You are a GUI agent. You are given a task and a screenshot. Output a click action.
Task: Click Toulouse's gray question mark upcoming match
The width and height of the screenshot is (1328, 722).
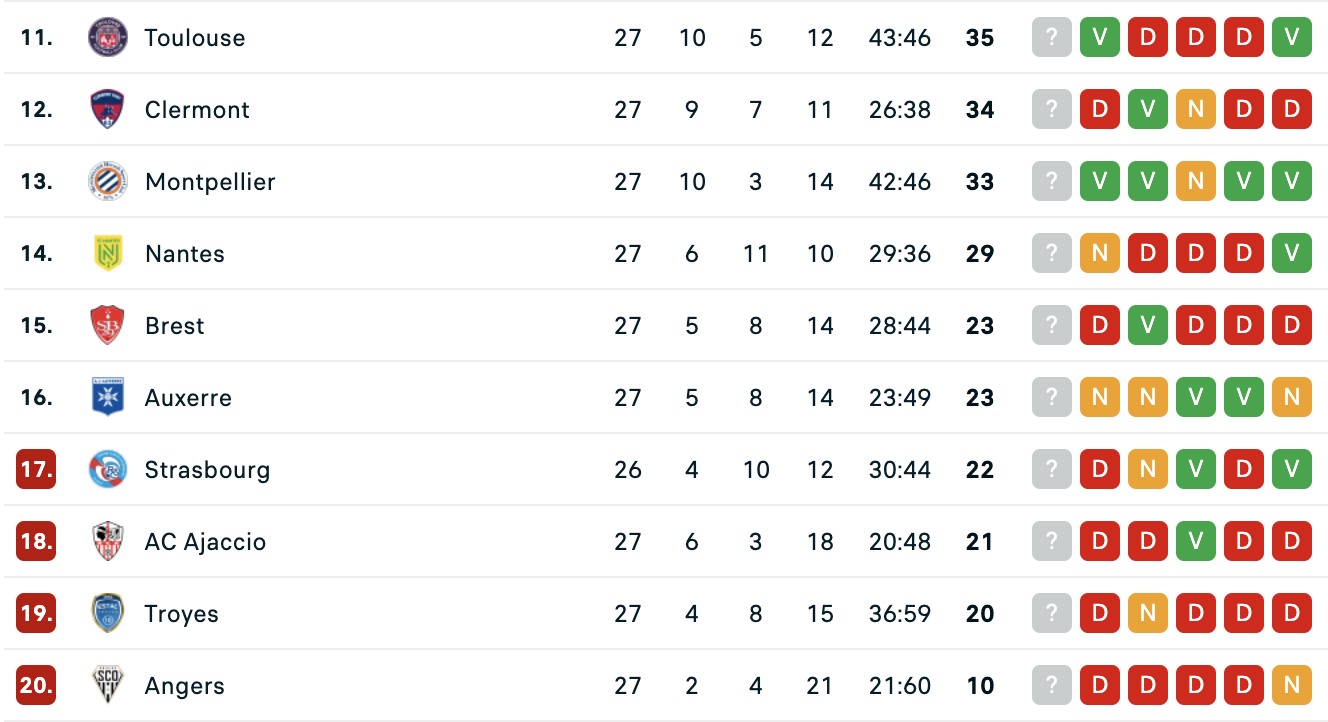1051,38
